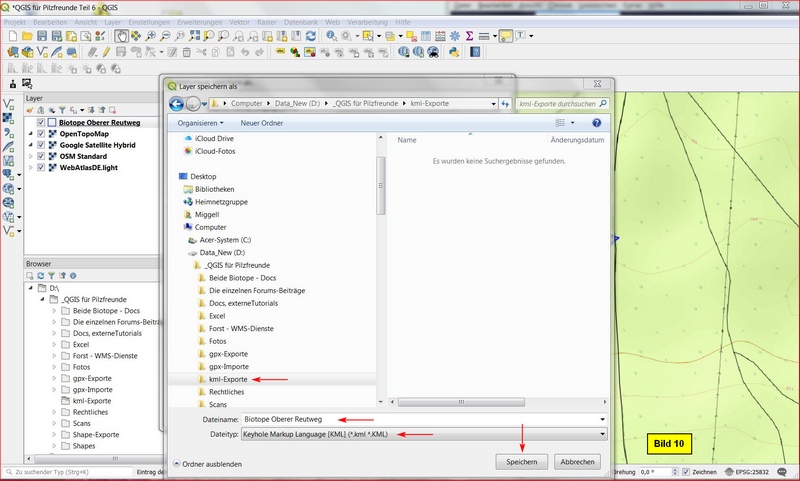This screenshot has width=800, height=481.
Task: Open the dialog's help question-mark icon
Action: pos(596,123)
